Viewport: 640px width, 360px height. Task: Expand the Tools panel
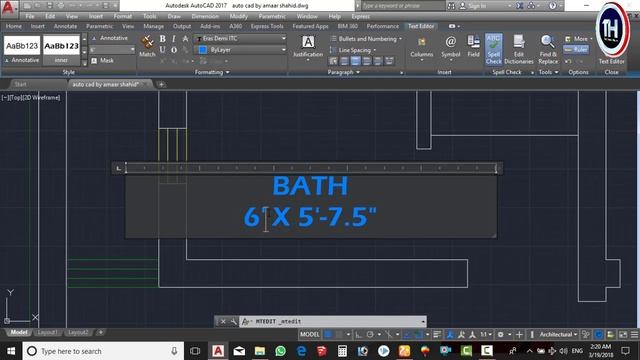coord(548,72)
